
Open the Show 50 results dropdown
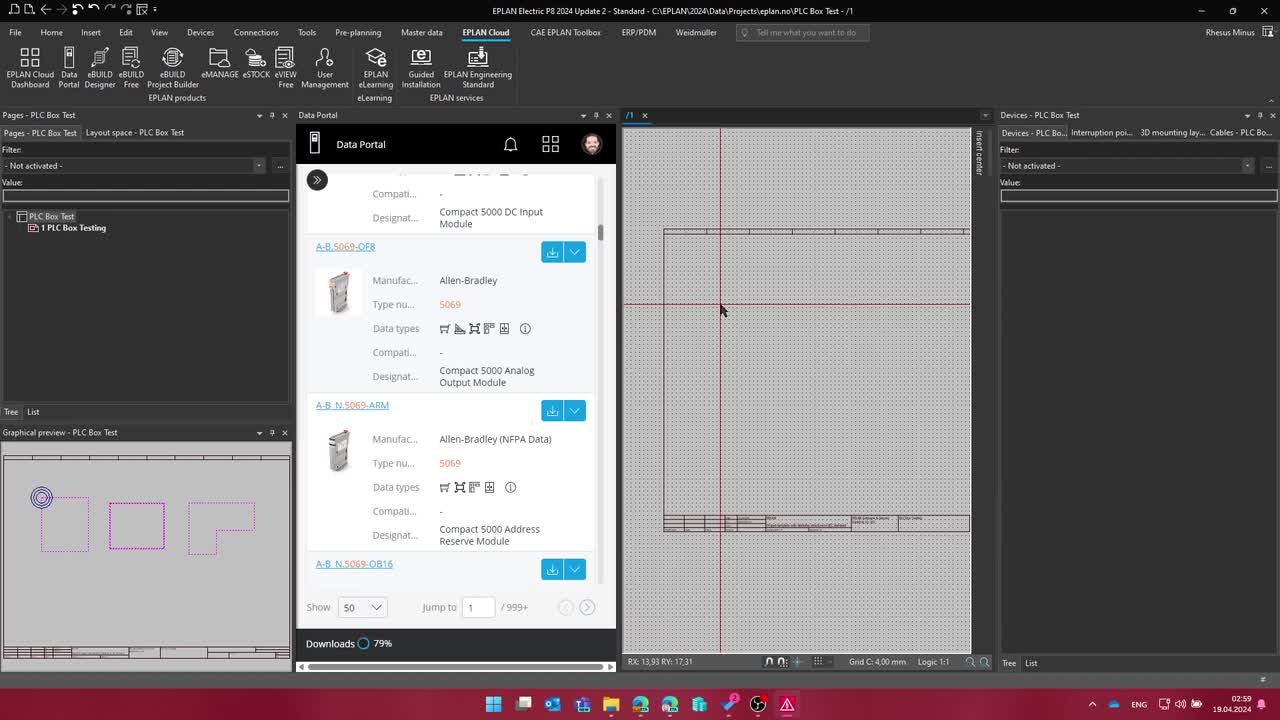[x=363, y=607]
